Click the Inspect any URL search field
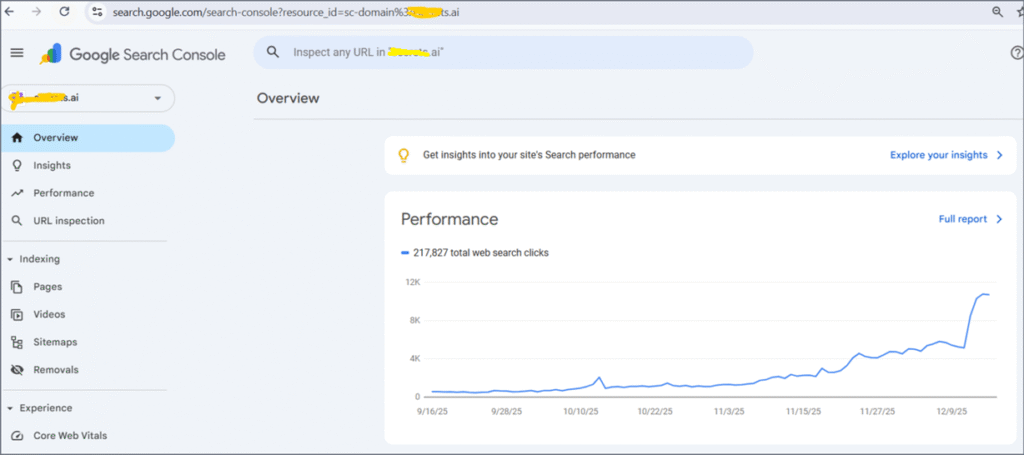Image resolution: width=1024 pixels, height=455 pixels. [510, 52]
